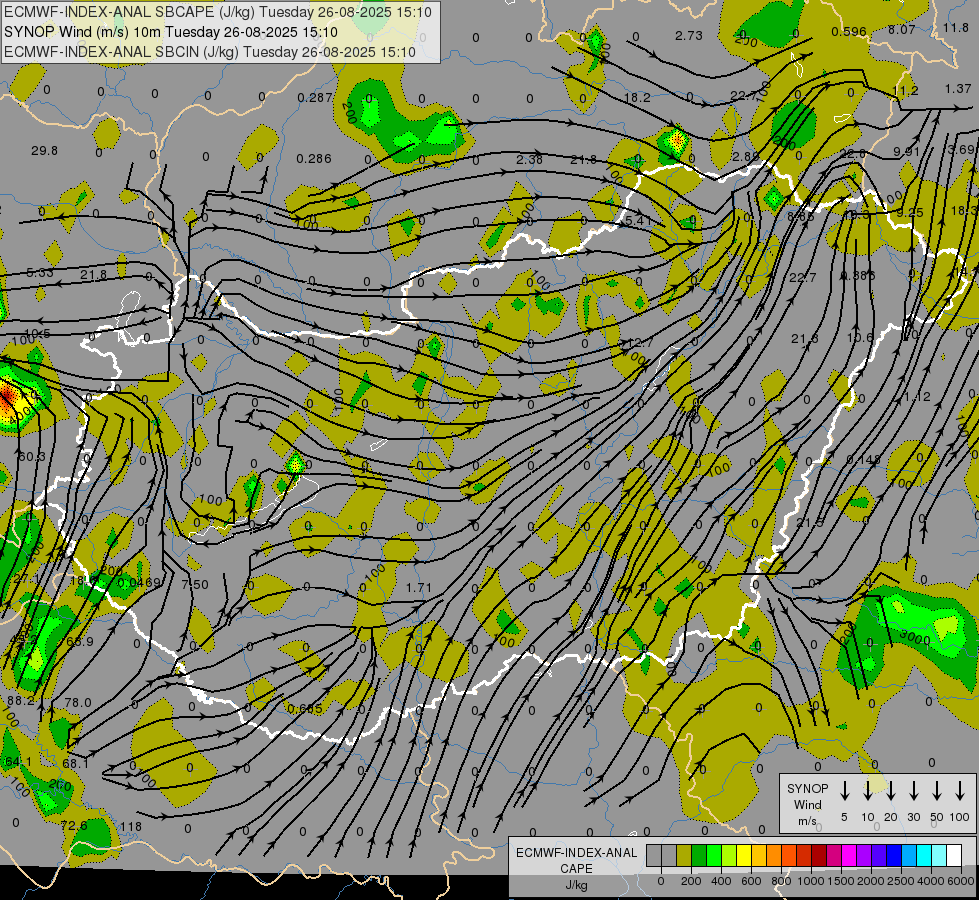Click the 0.286 value on the map
The image size is (979, 900).
(x=314, y=159)
